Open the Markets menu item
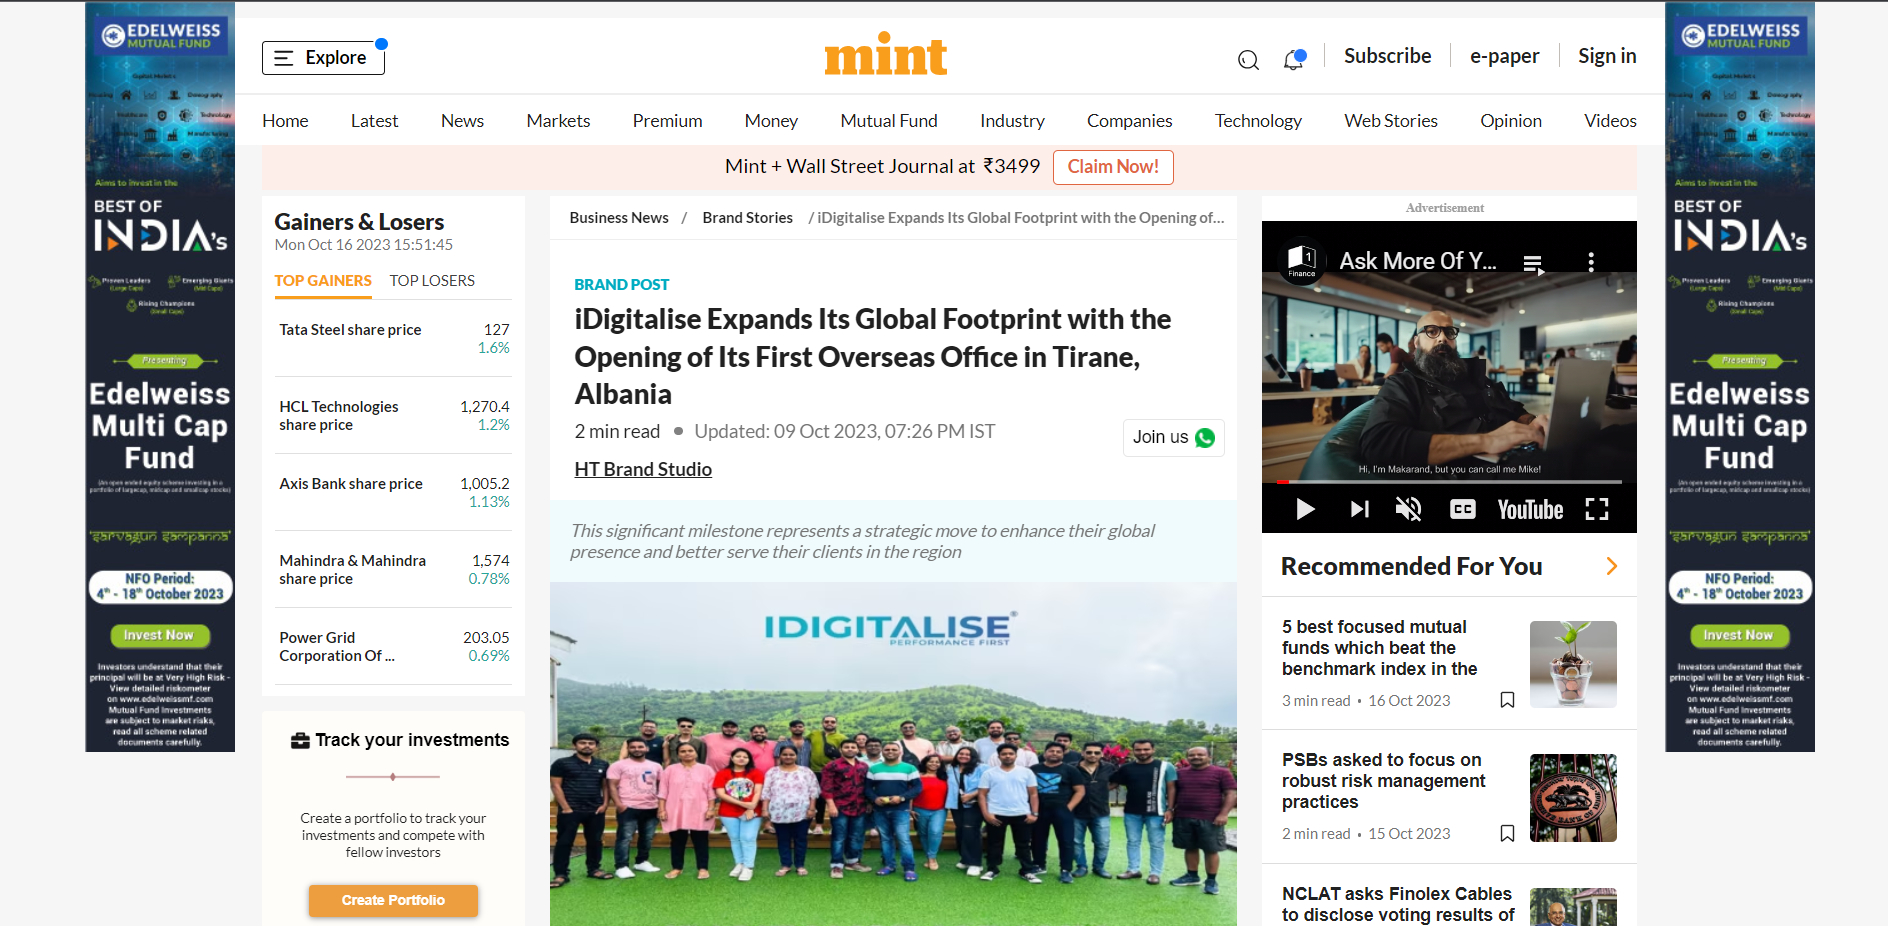The height and width of the screenshot is (926, 1888). click(x=558, y=121)
